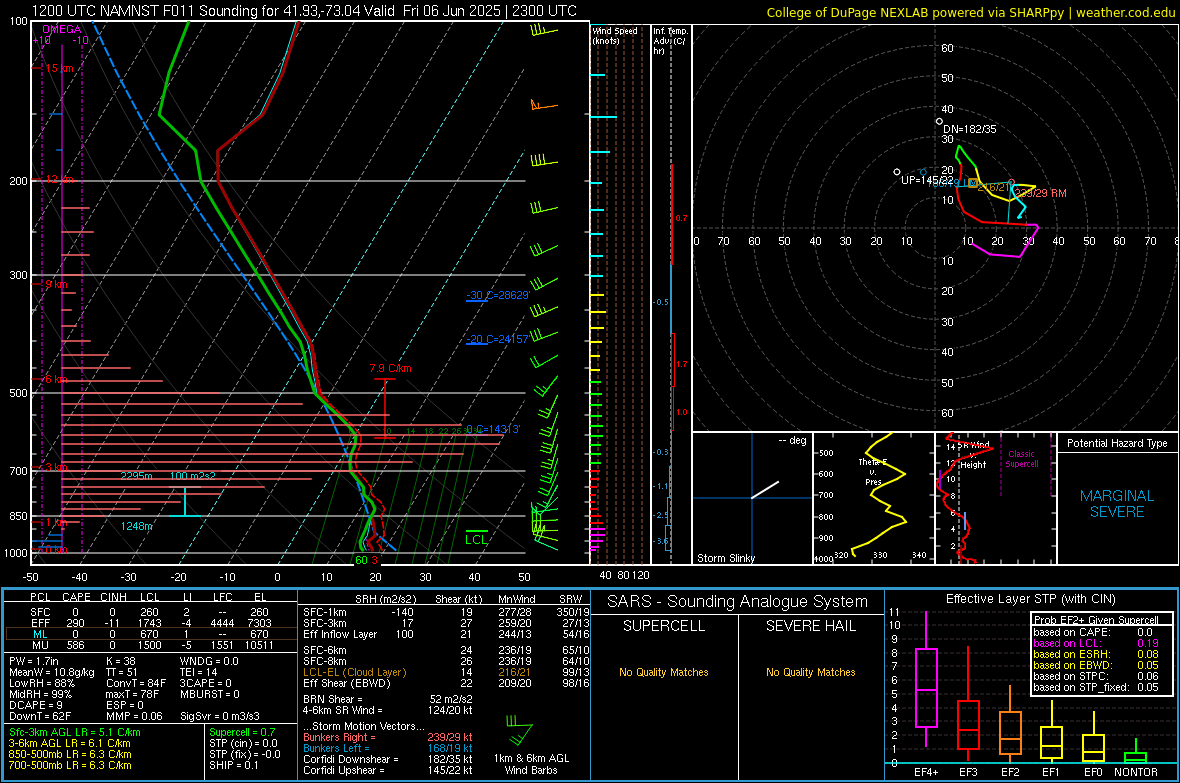Click the 1km & 6km AGL wind barbs icon
Image resolution: width=1180 pixels, height=783 pixels.
tap(519, 730)
